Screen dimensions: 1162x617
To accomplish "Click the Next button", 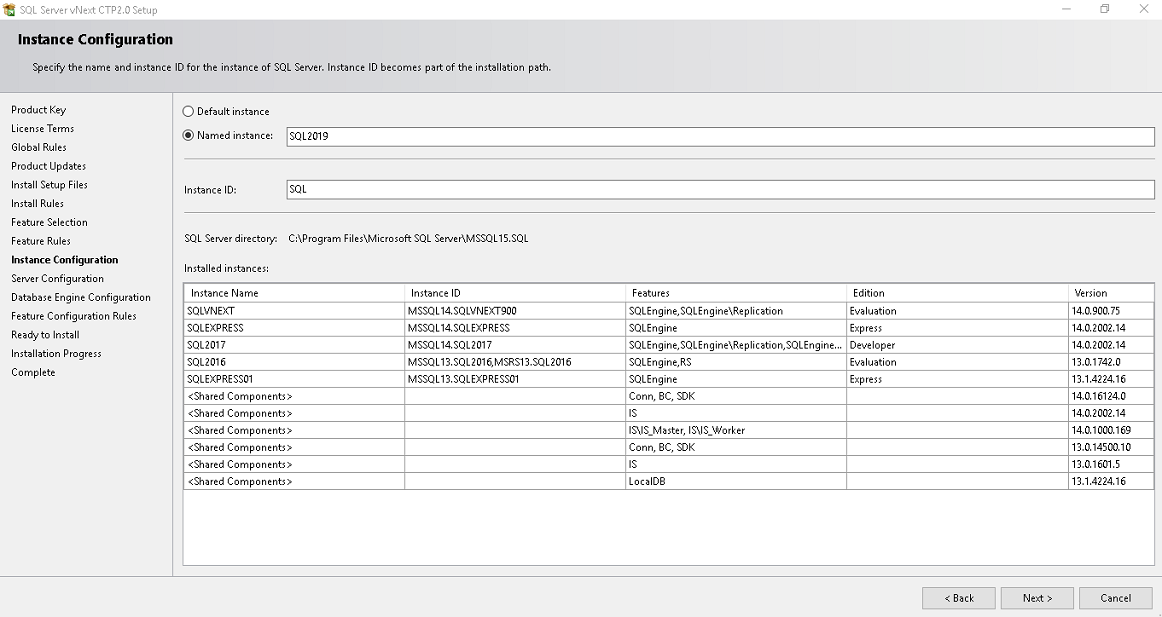I will tap(1037, 598).
